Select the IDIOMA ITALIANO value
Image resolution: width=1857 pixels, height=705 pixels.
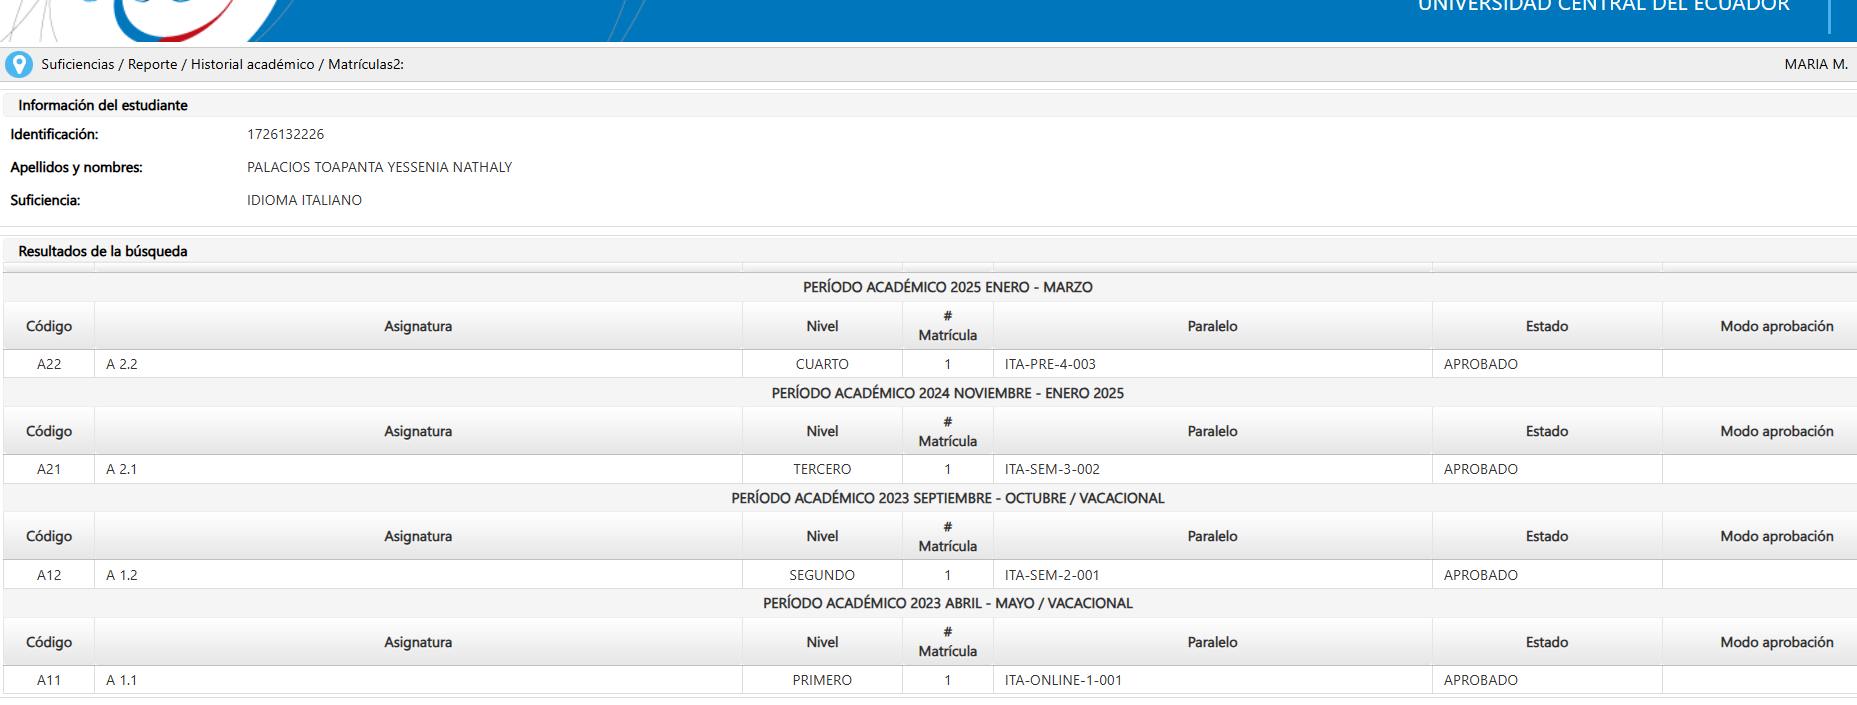point(305,200)
